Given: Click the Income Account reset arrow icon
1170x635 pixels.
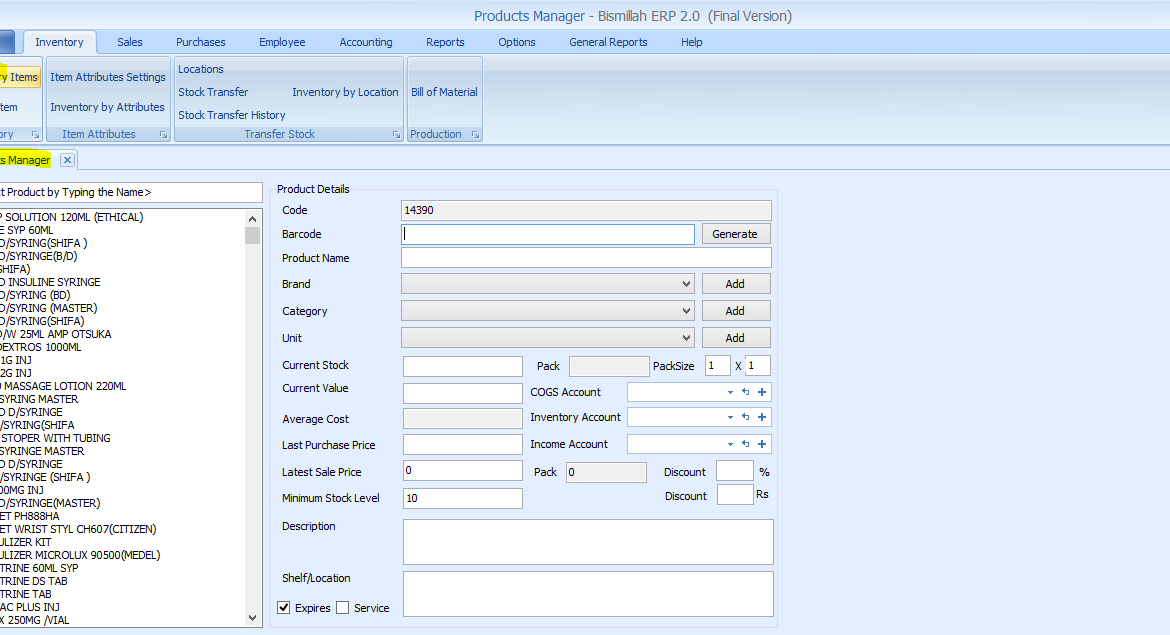Looking at the screenshot, I should click(x=745, y=444).
